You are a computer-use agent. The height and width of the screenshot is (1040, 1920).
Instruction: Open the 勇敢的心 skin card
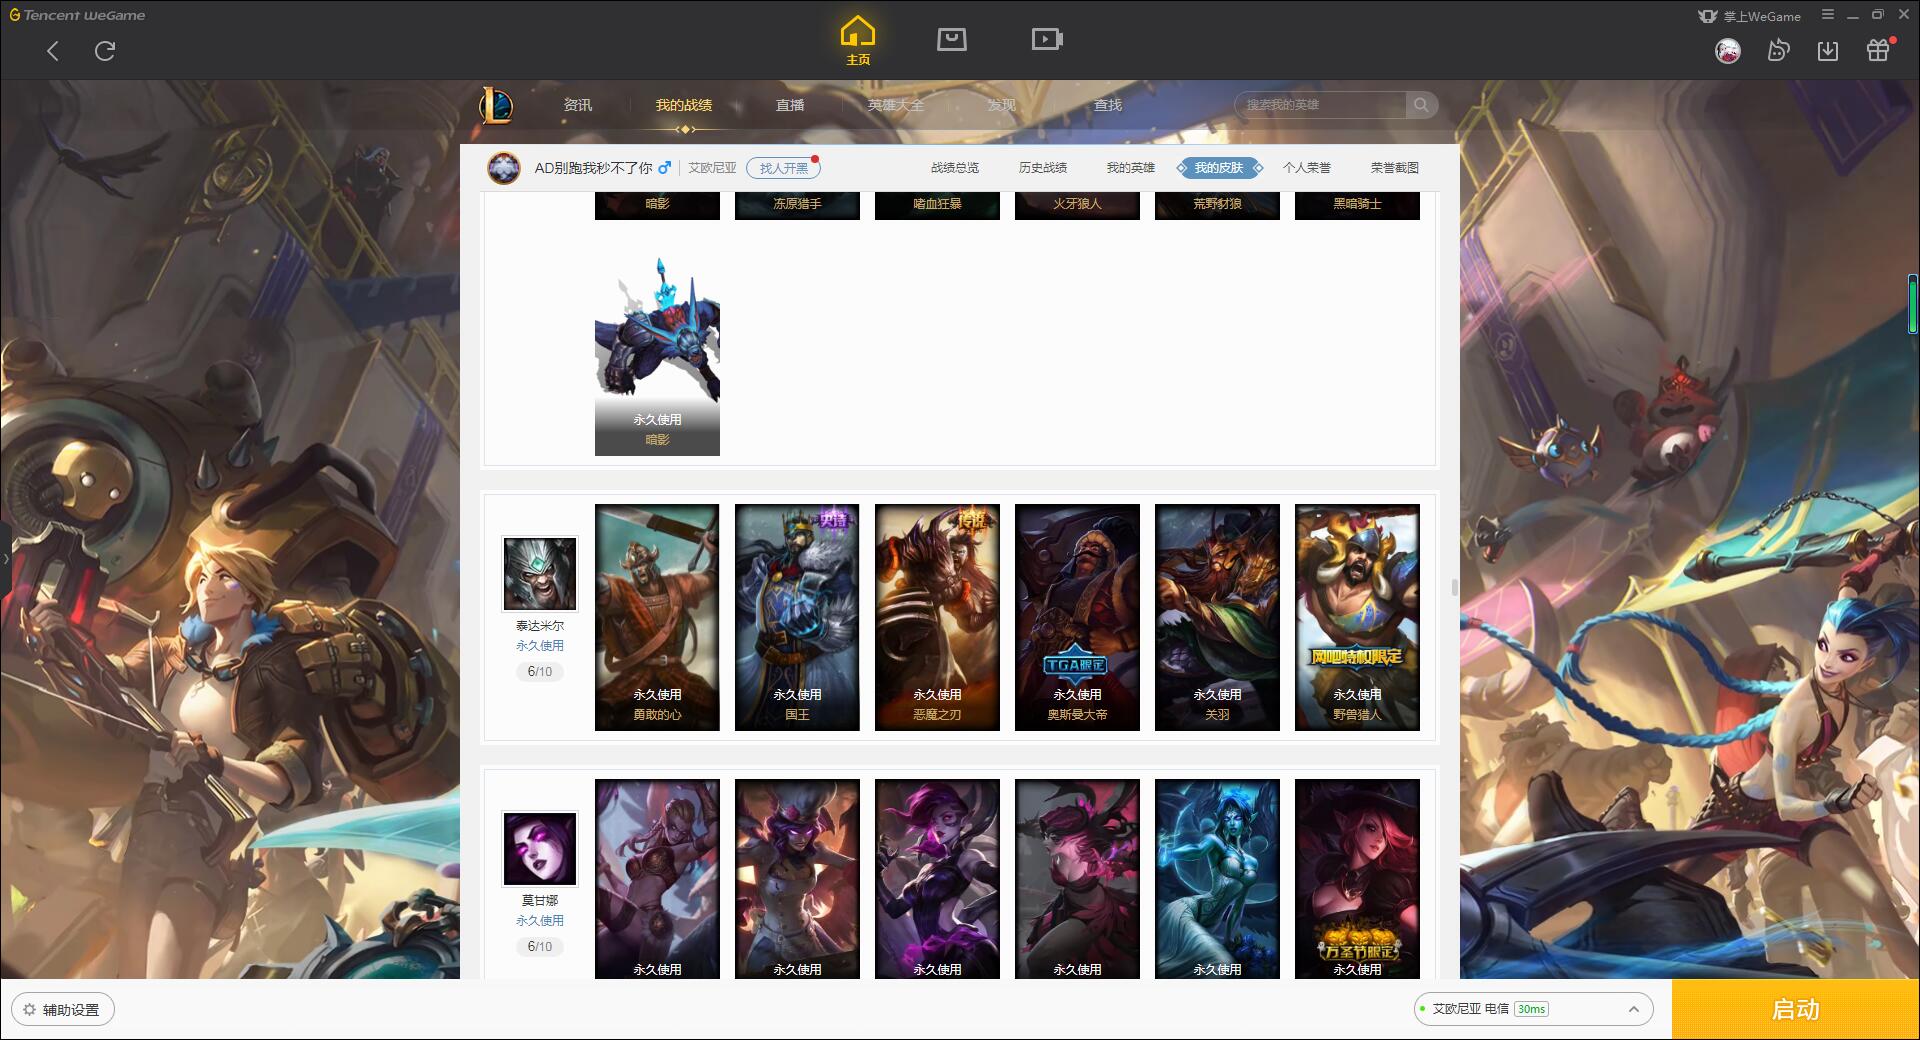pos(657,617)
